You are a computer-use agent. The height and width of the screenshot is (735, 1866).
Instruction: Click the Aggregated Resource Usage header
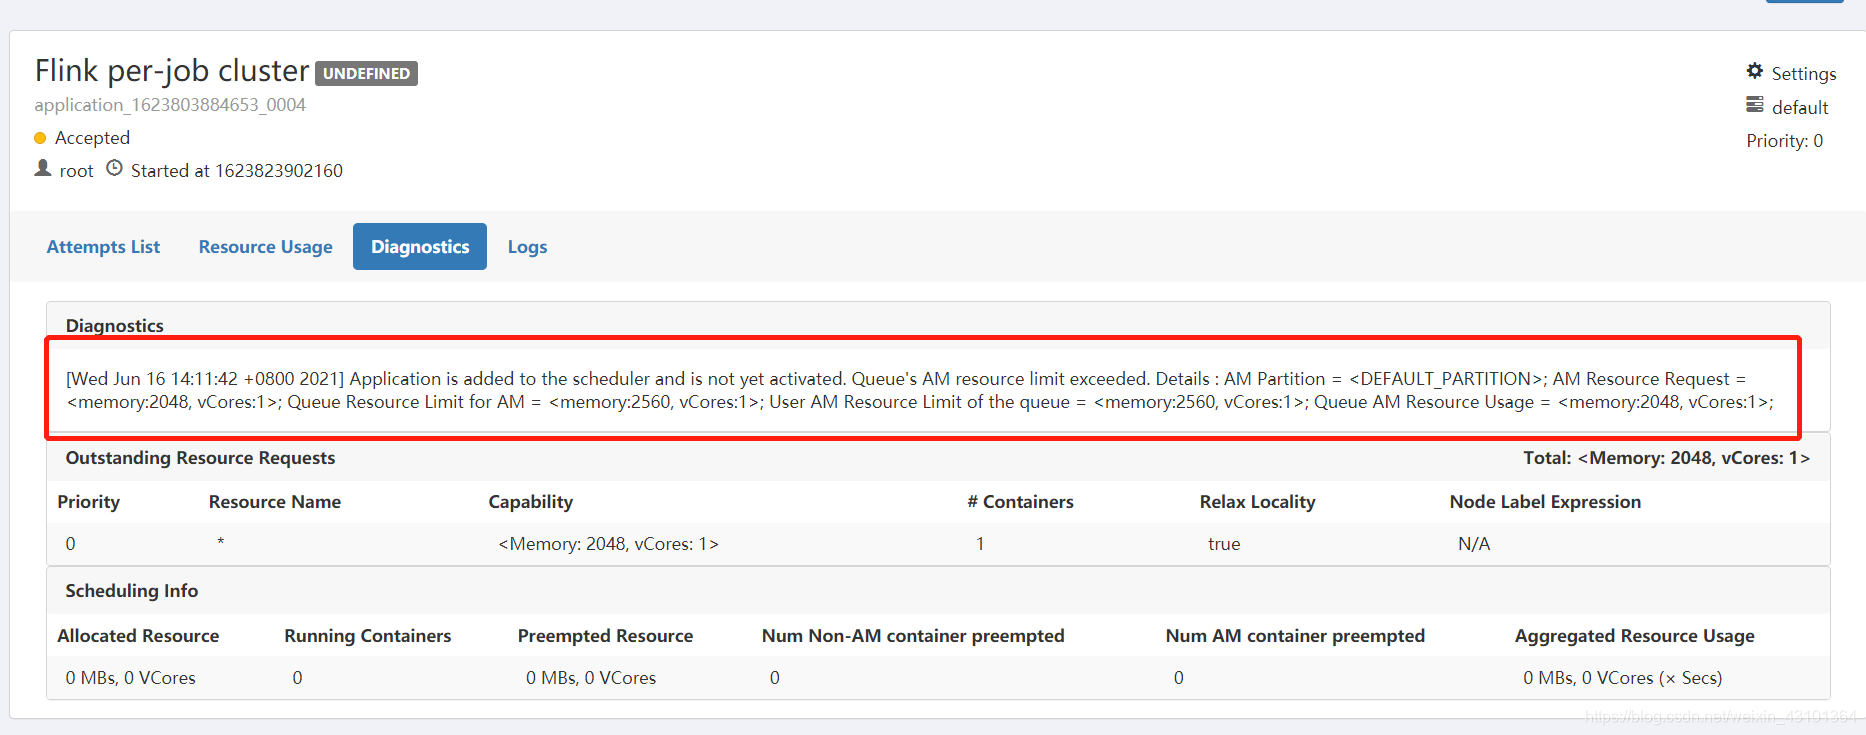1635,636
